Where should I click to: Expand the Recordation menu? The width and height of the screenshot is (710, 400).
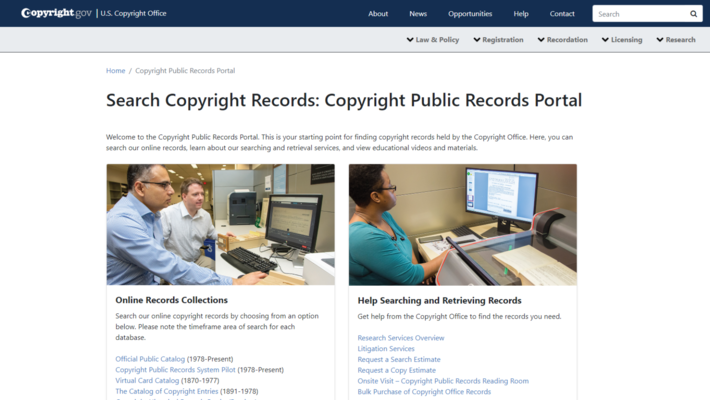563,40
